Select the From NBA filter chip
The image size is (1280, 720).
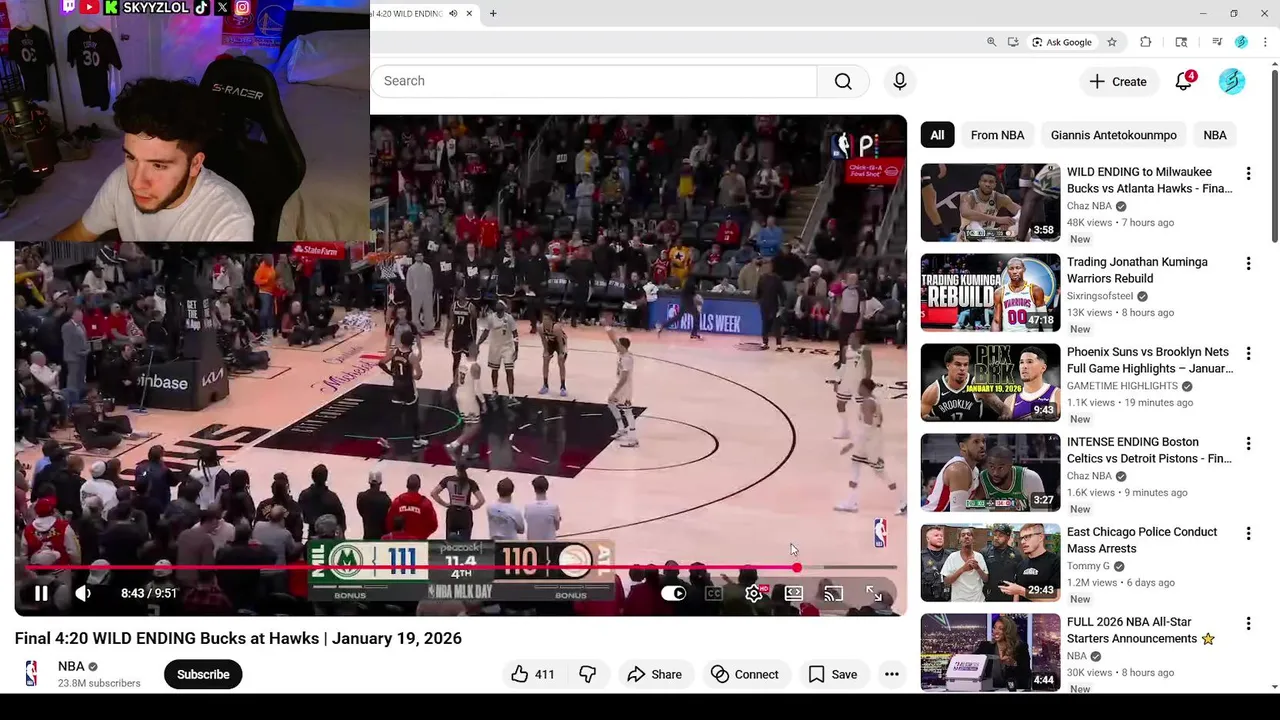pyautogui.click(x=997, y=135)
